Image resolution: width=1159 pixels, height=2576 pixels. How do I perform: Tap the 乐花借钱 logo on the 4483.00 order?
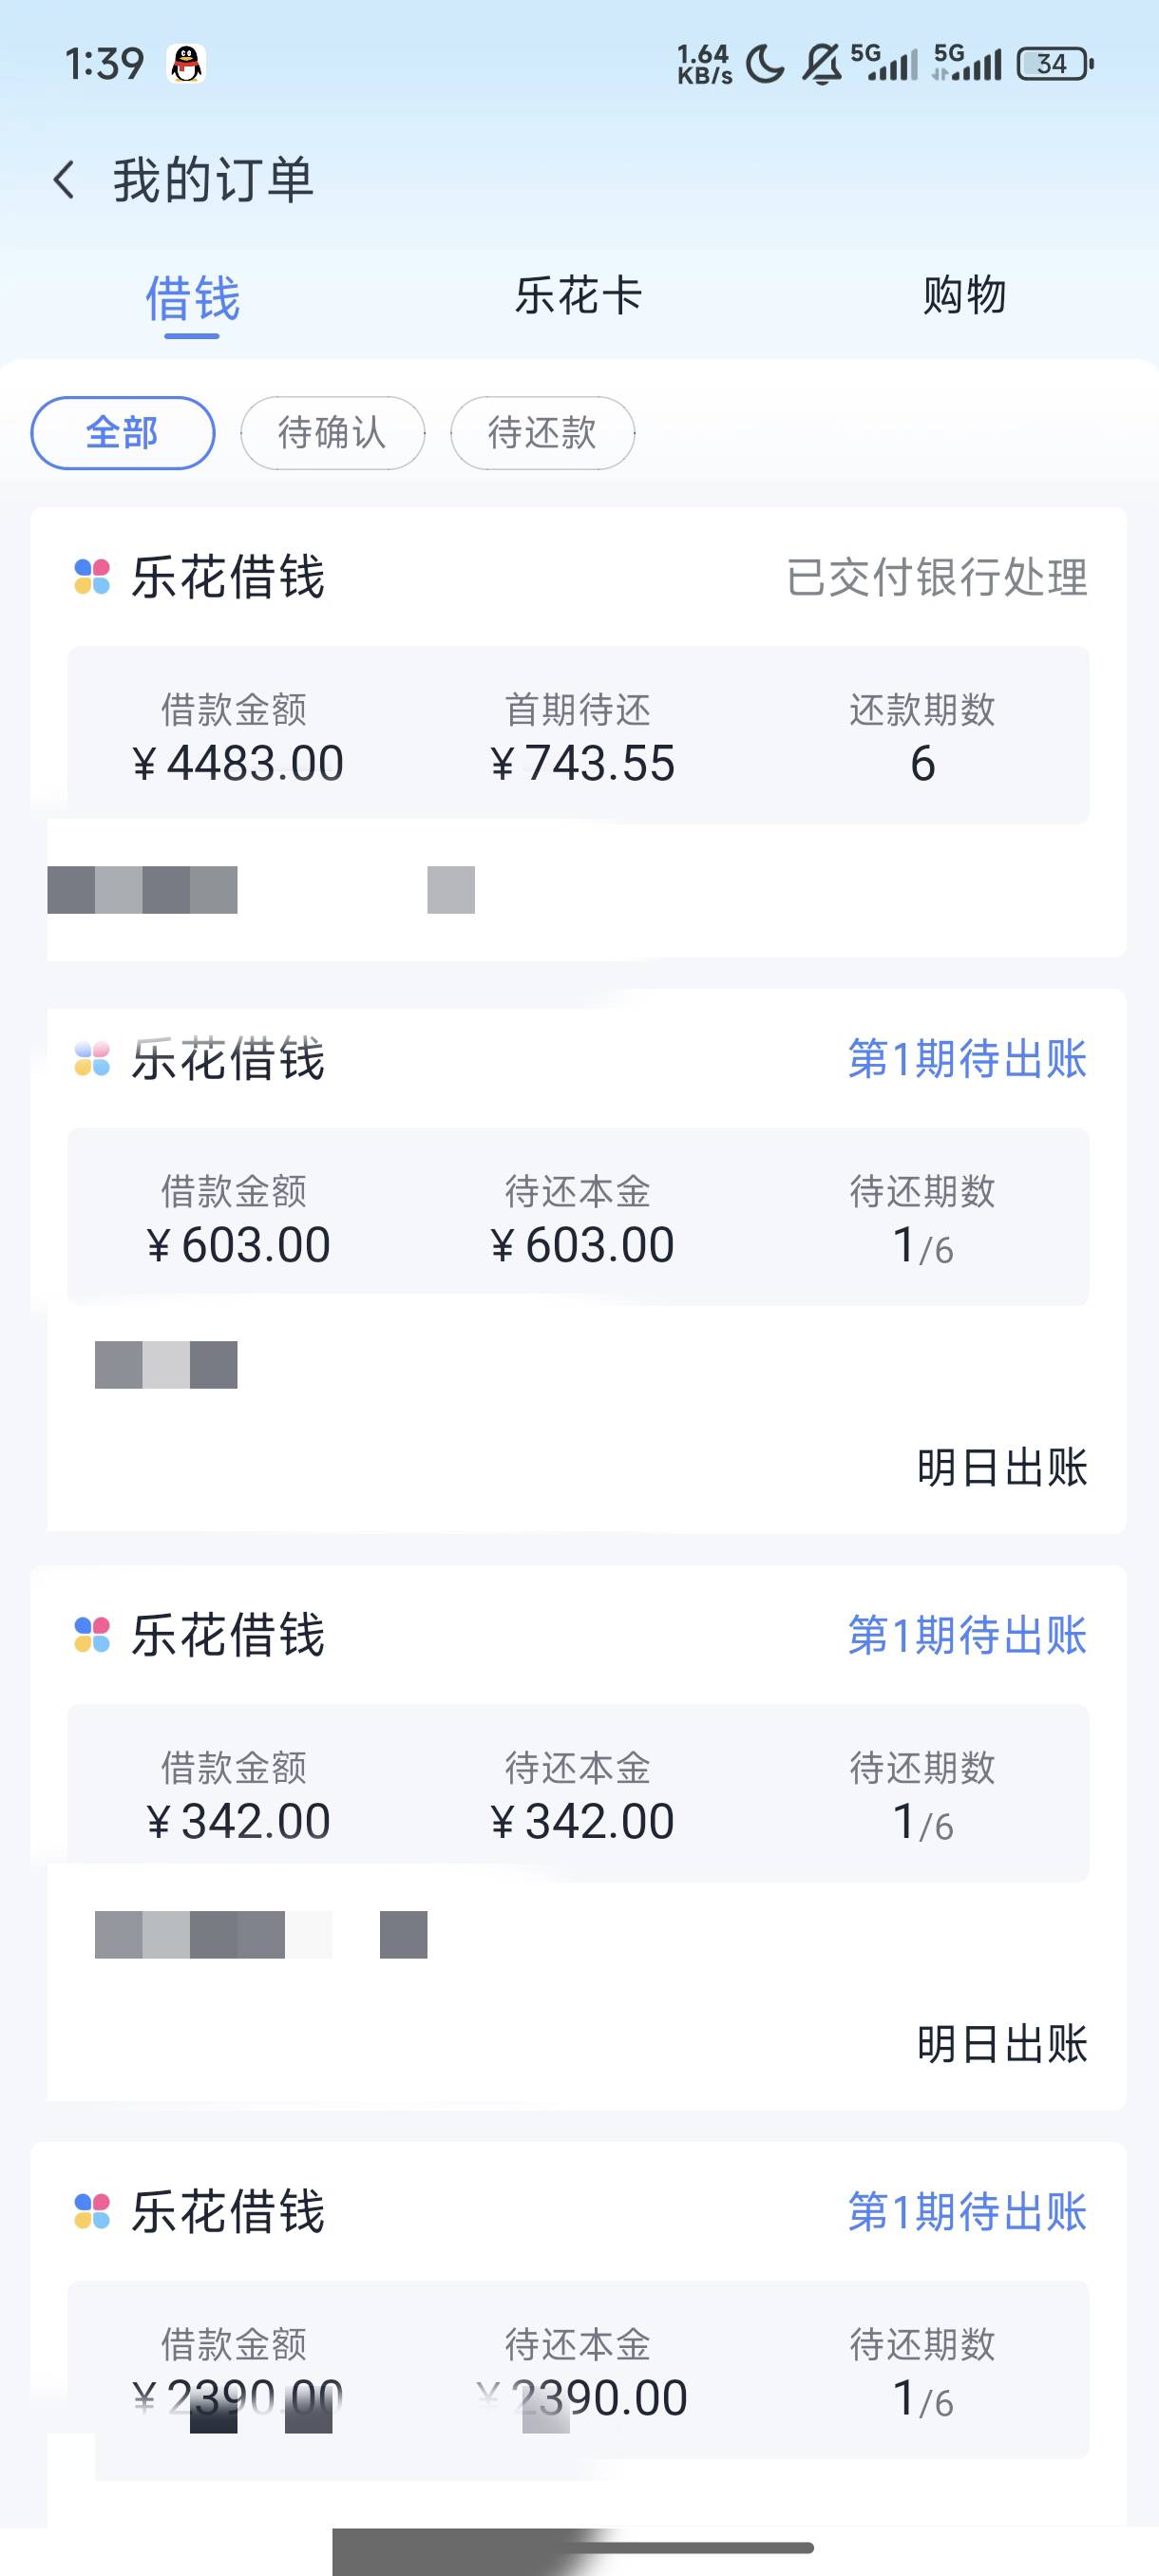[92, 577]
